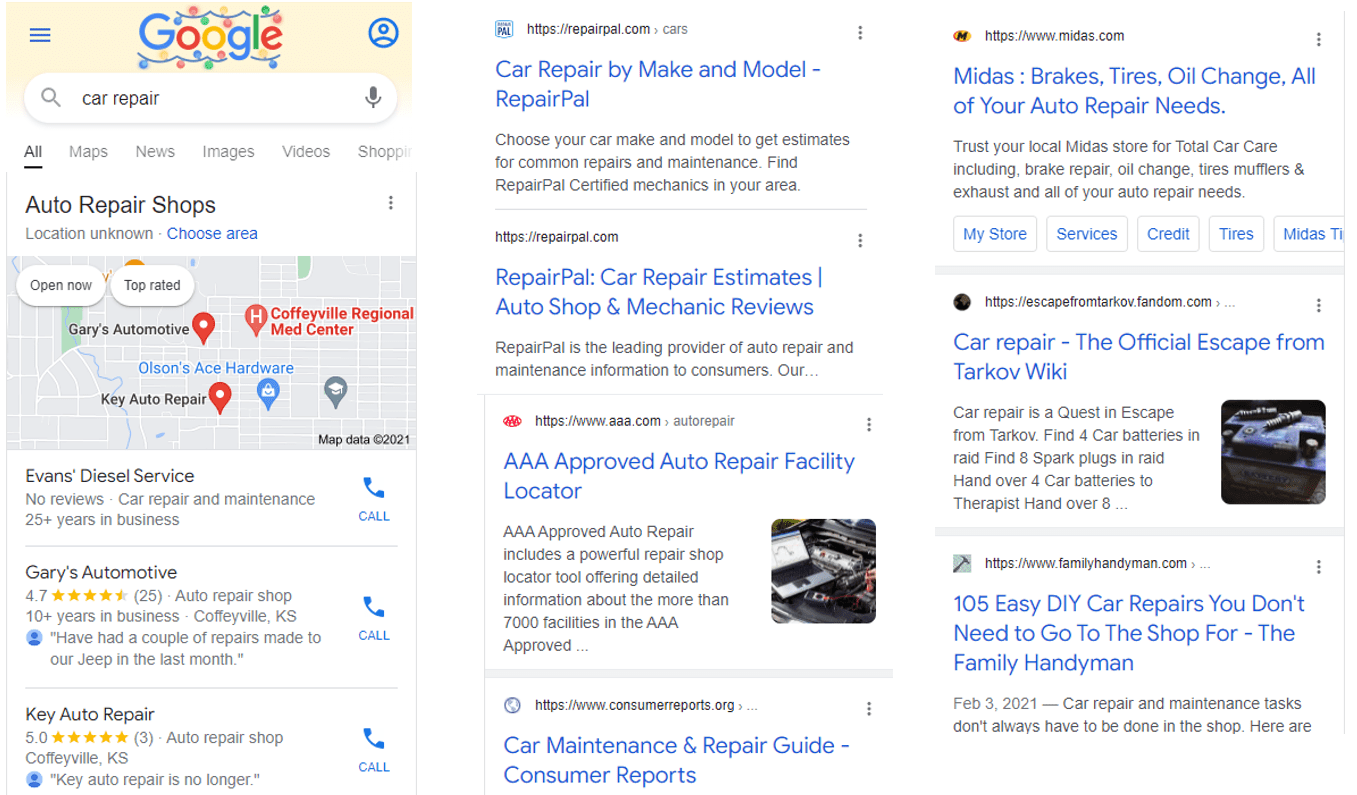
Task: Open options for midas.com result
Action: click(1319, 39)
